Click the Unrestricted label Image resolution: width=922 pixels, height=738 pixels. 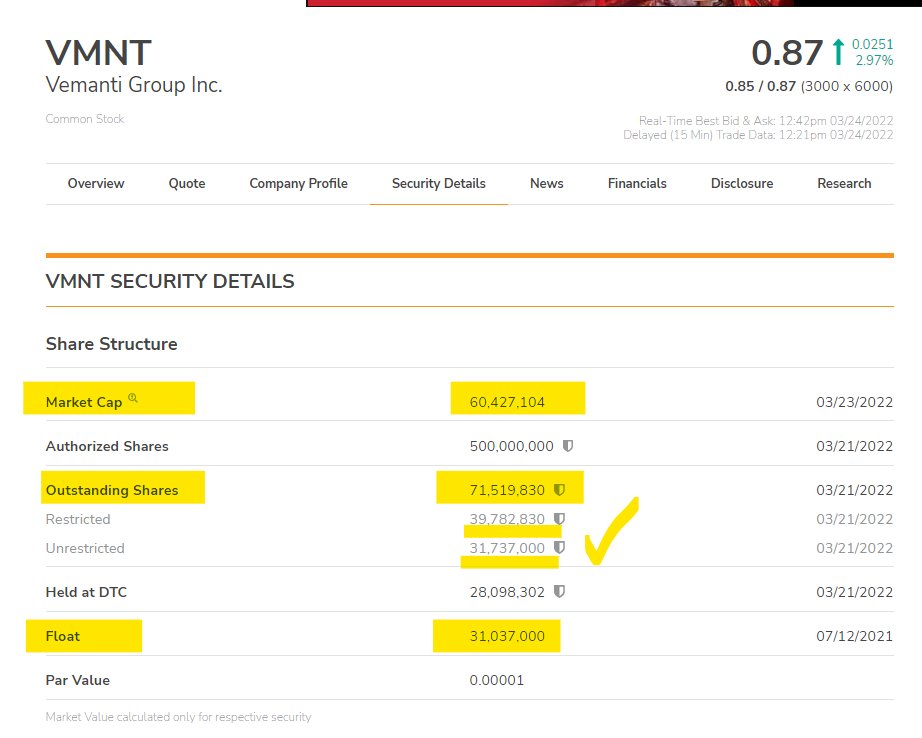pos(85,548)
